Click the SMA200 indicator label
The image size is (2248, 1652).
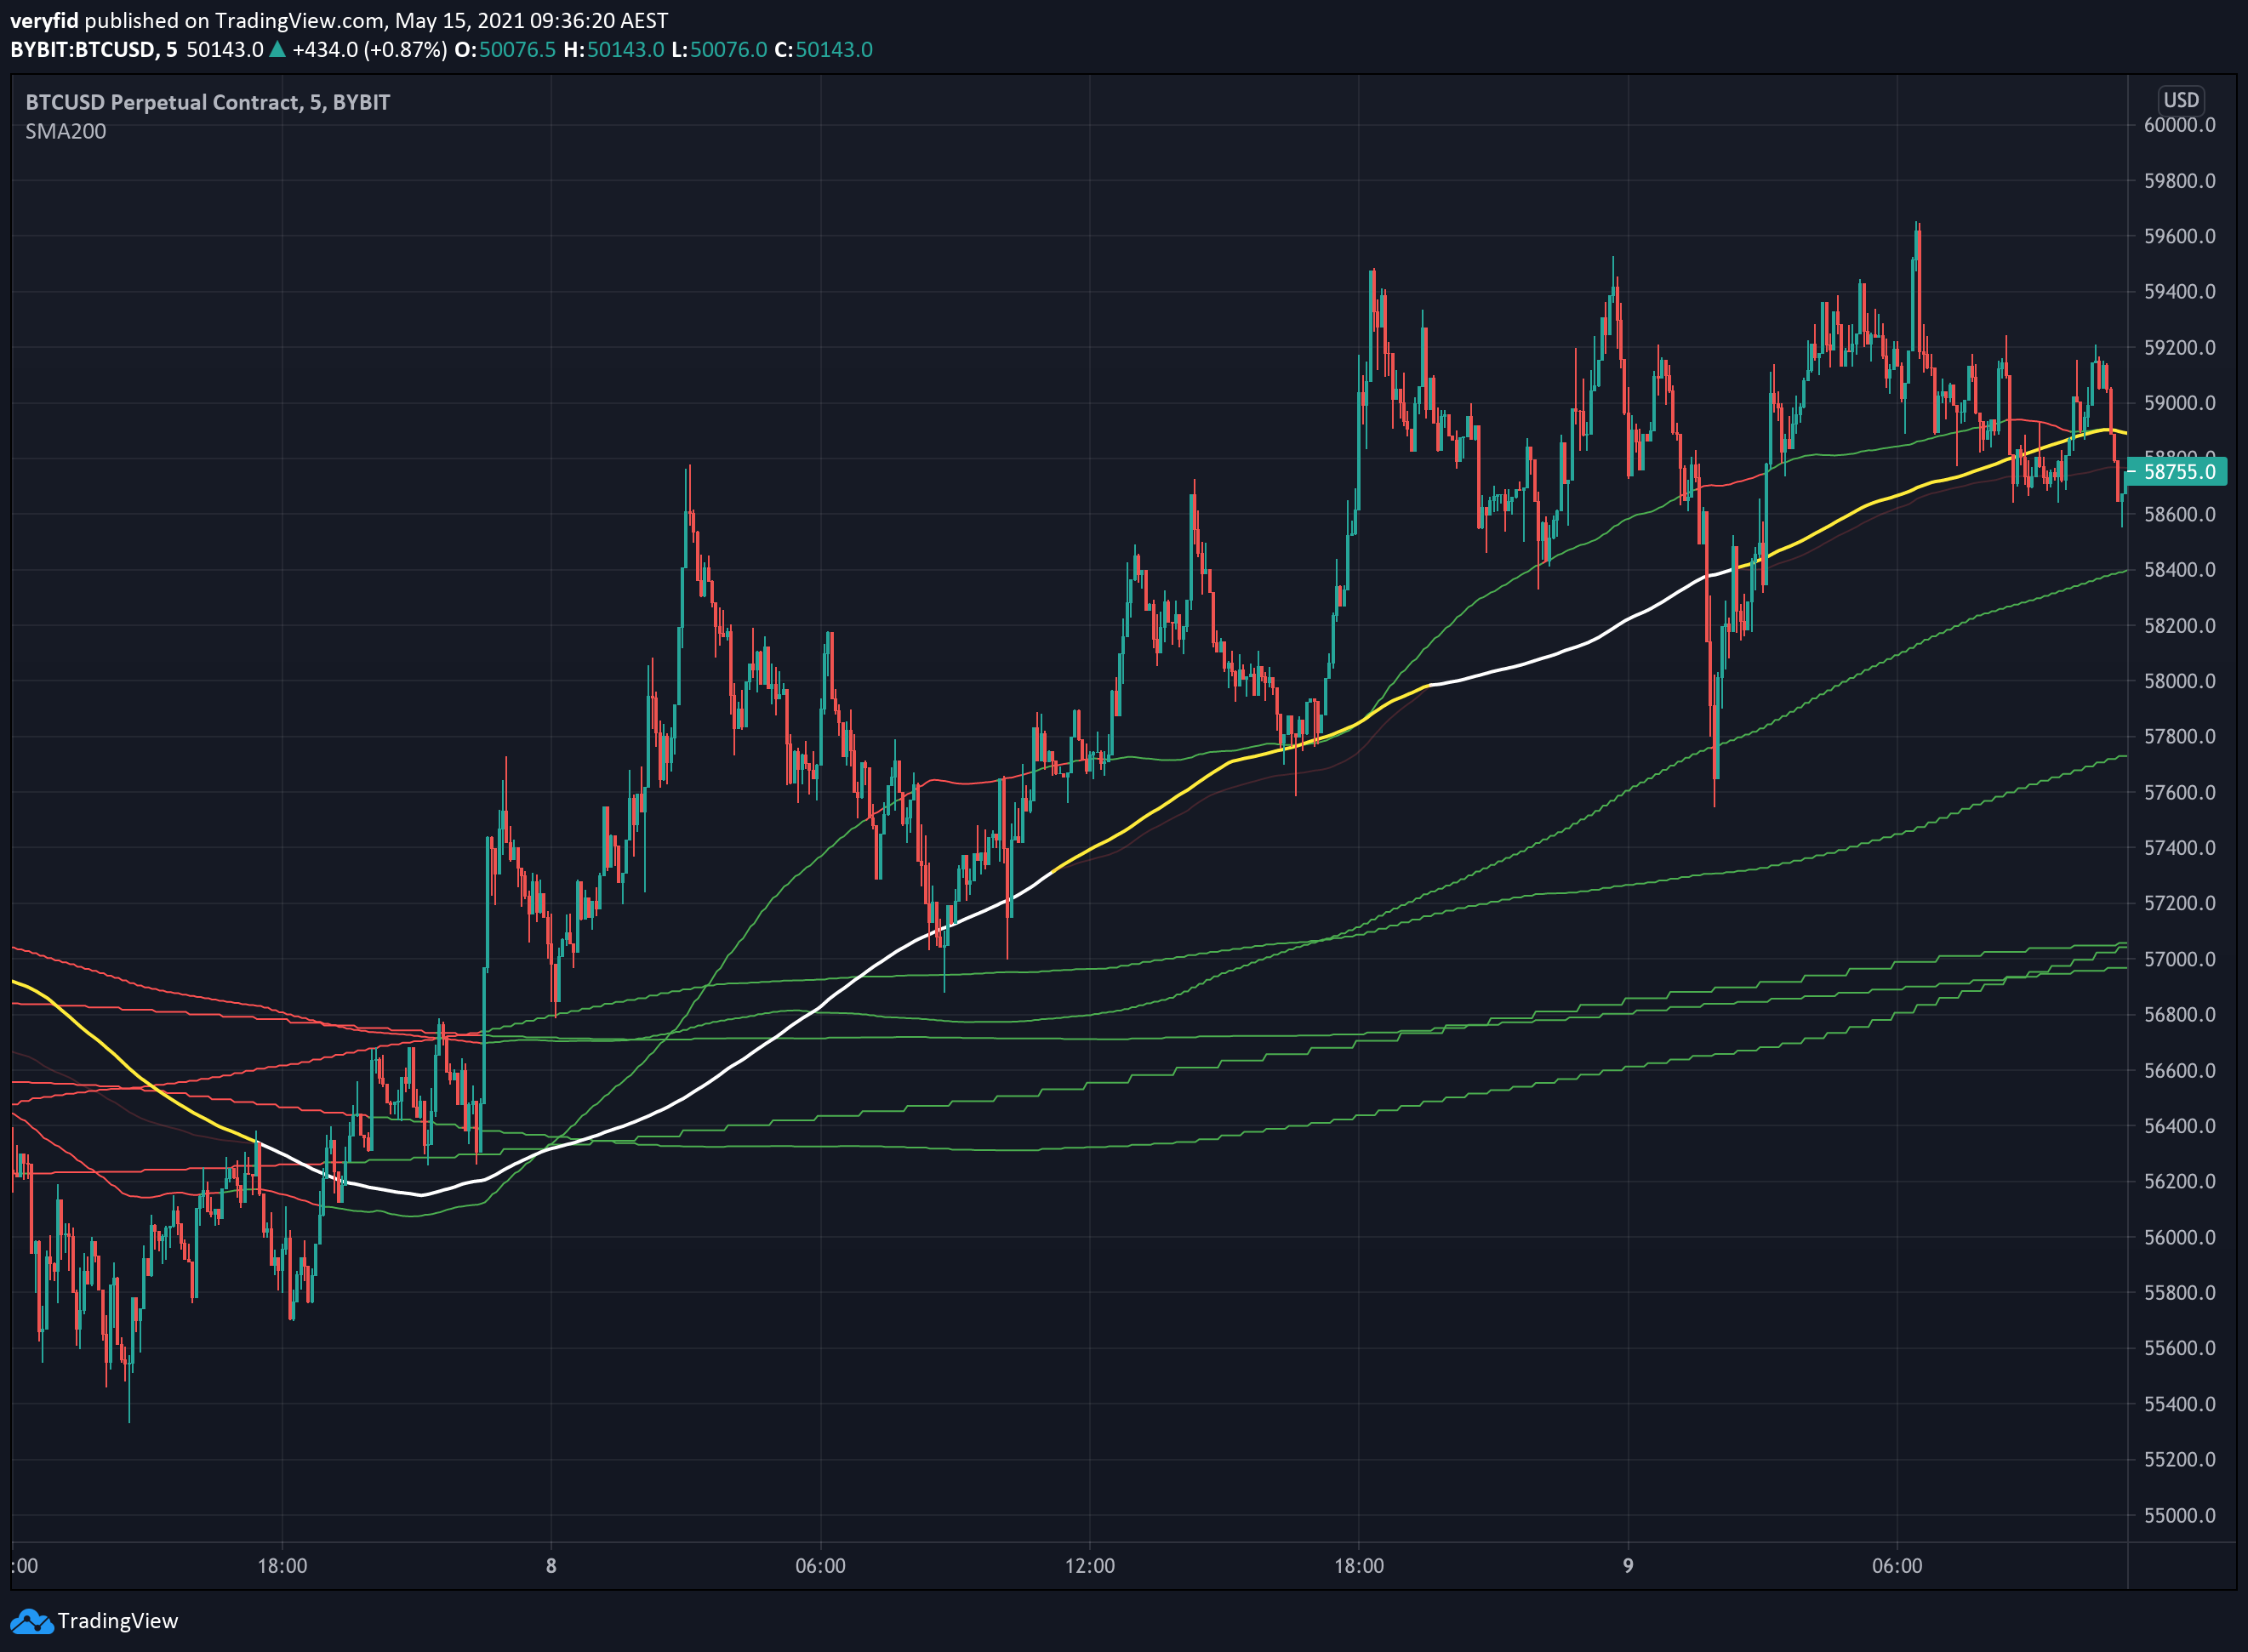click(65, 131)
